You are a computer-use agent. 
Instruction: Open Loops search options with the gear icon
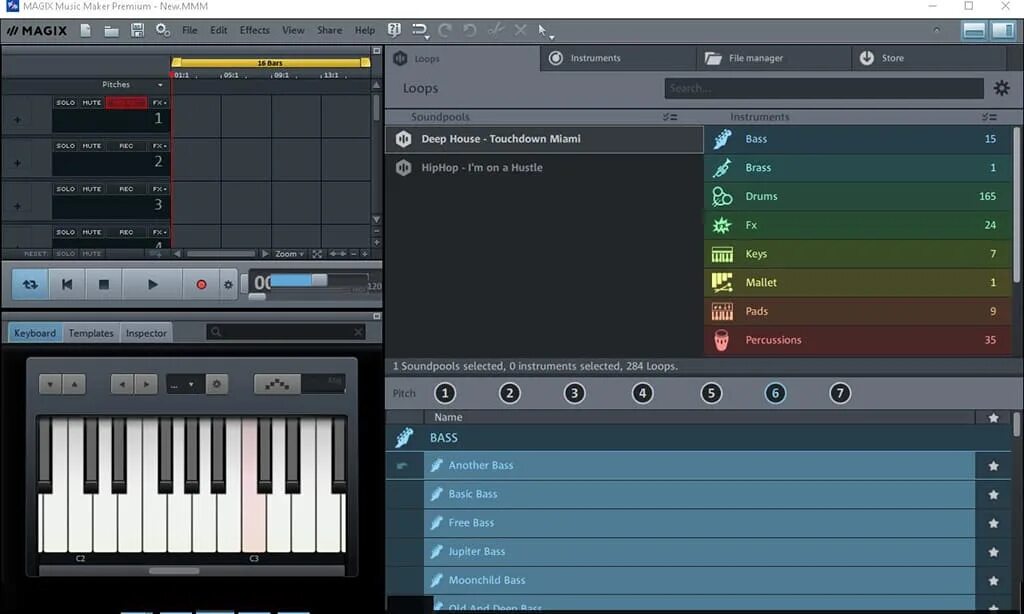pos(1001,88)
